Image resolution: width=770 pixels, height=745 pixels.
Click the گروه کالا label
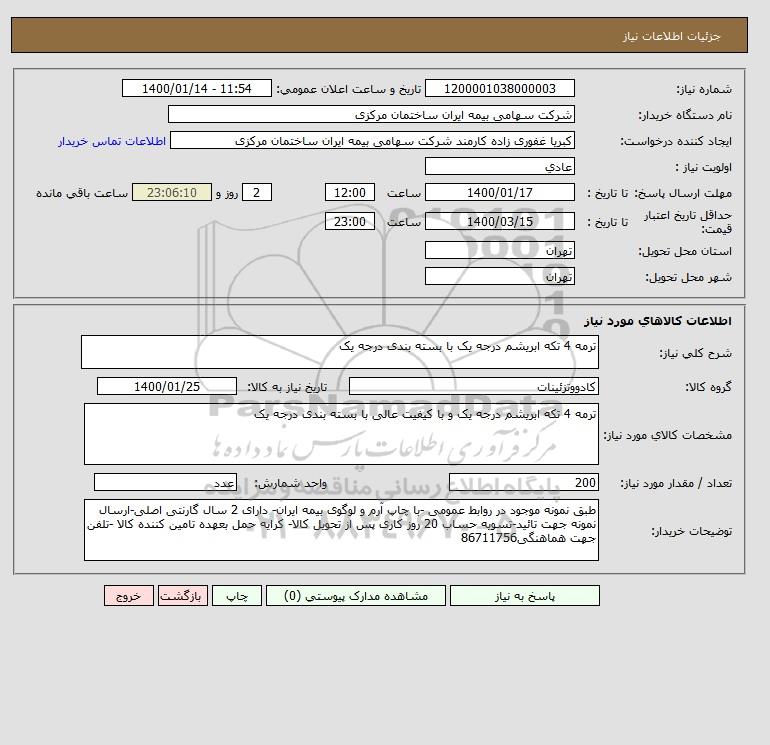click(x=708, y=387)
